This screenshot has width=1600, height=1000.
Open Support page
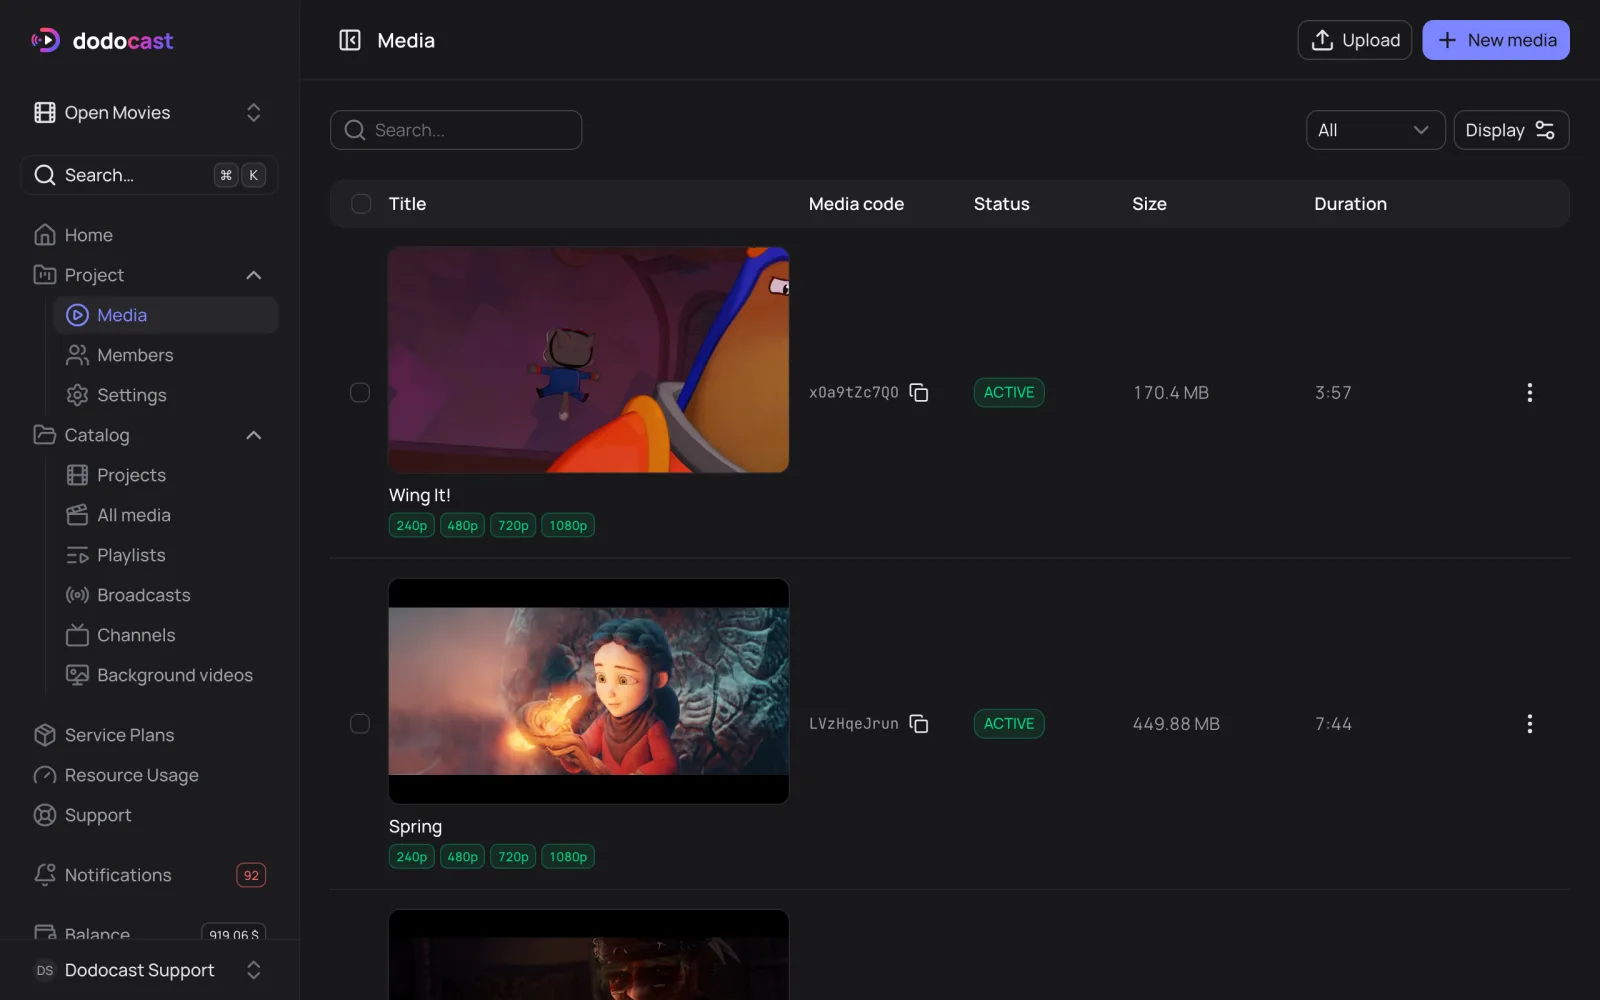[x=149, y=815]
